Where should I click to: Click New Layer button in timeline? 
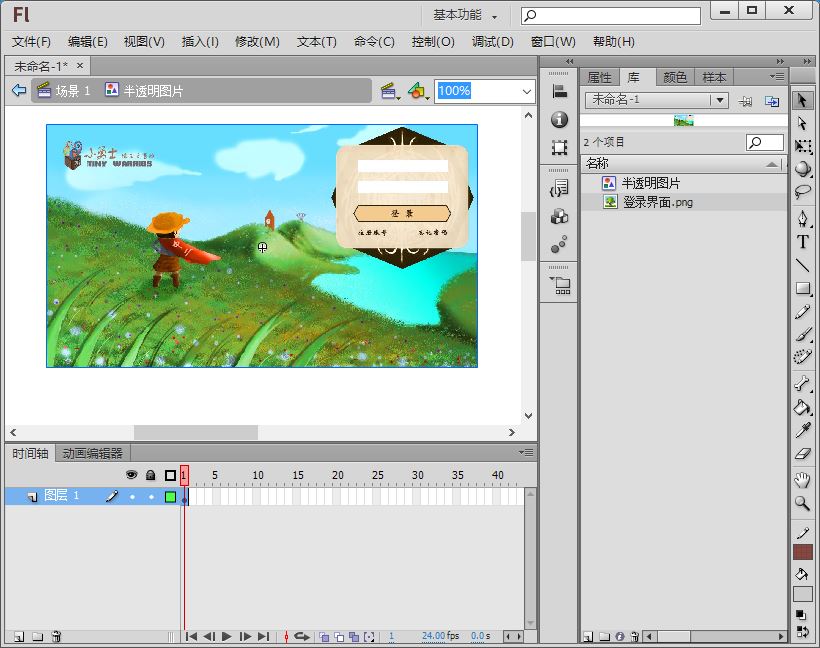(x=19, y=636)
